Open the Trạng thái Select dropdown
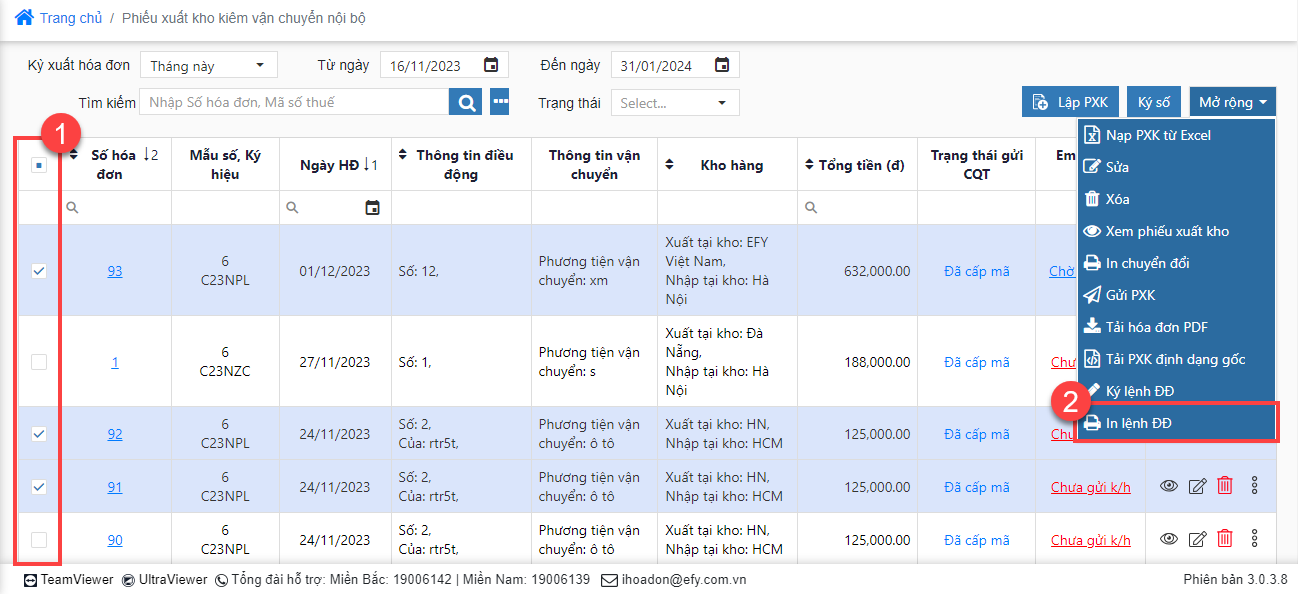The height and width of the screenshot is (594, 1298). coord(675,103)
